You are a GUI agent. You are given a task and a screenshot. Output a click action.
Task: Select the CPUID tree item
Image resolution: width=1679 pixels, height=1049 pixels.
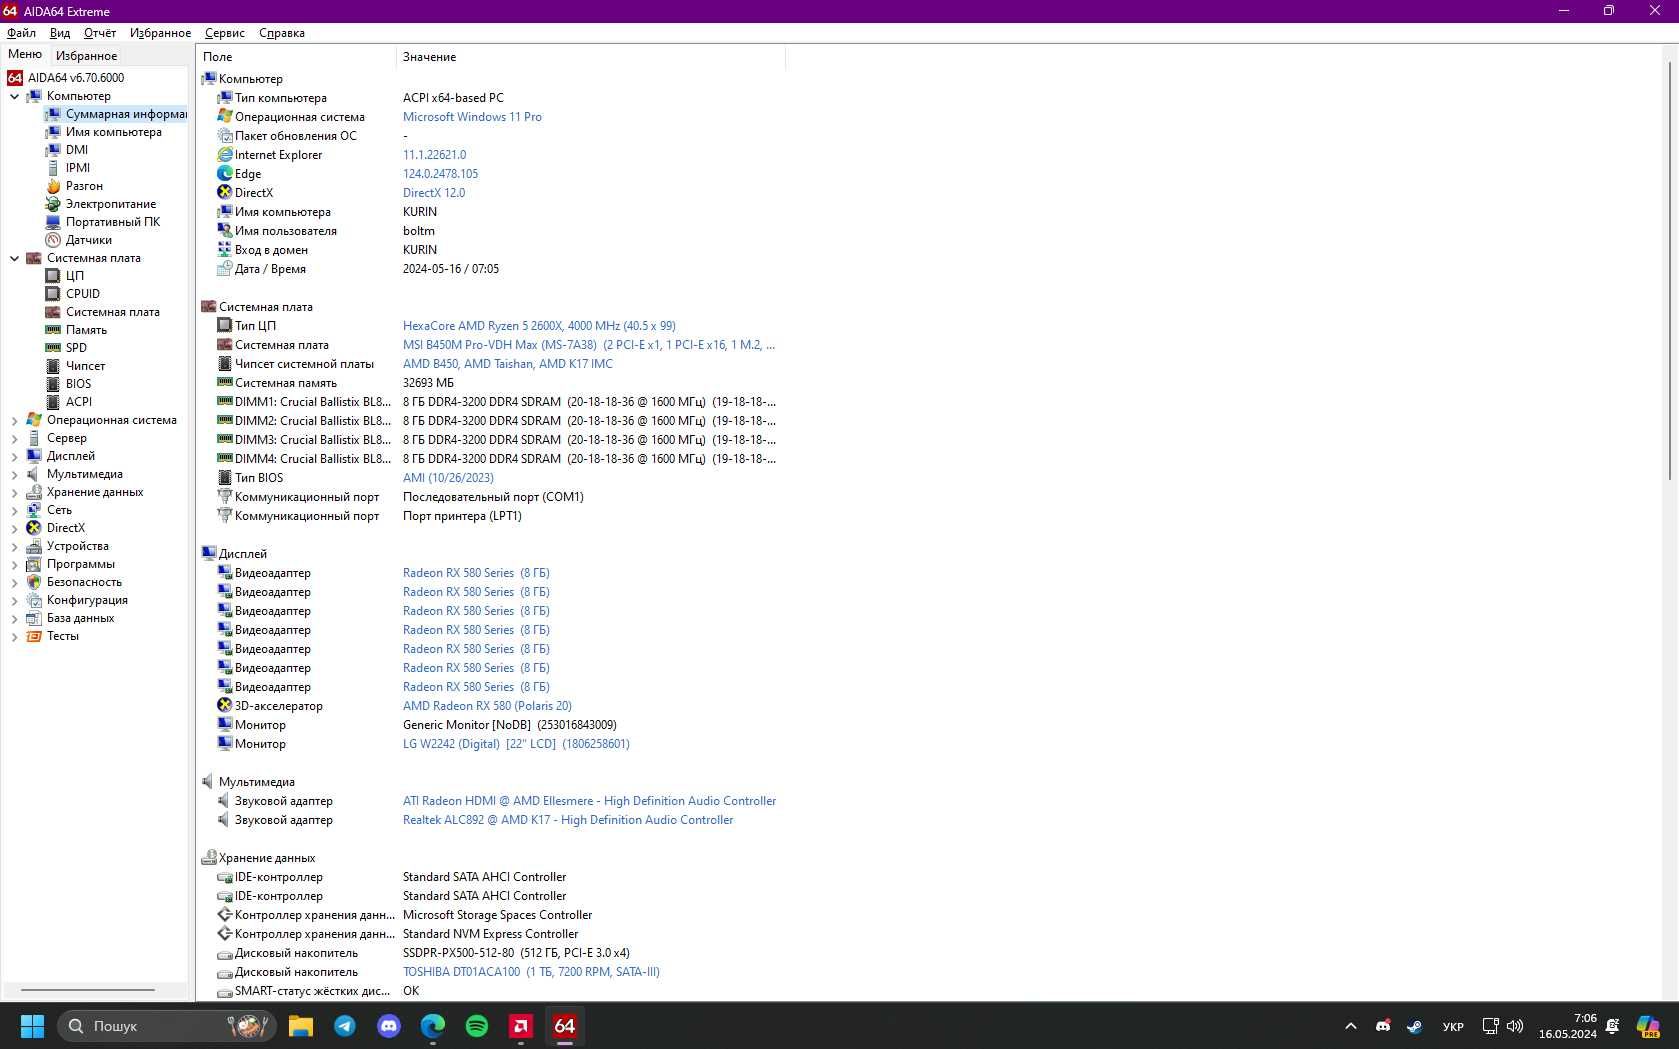pyautogui.click(x=82, y=294)
